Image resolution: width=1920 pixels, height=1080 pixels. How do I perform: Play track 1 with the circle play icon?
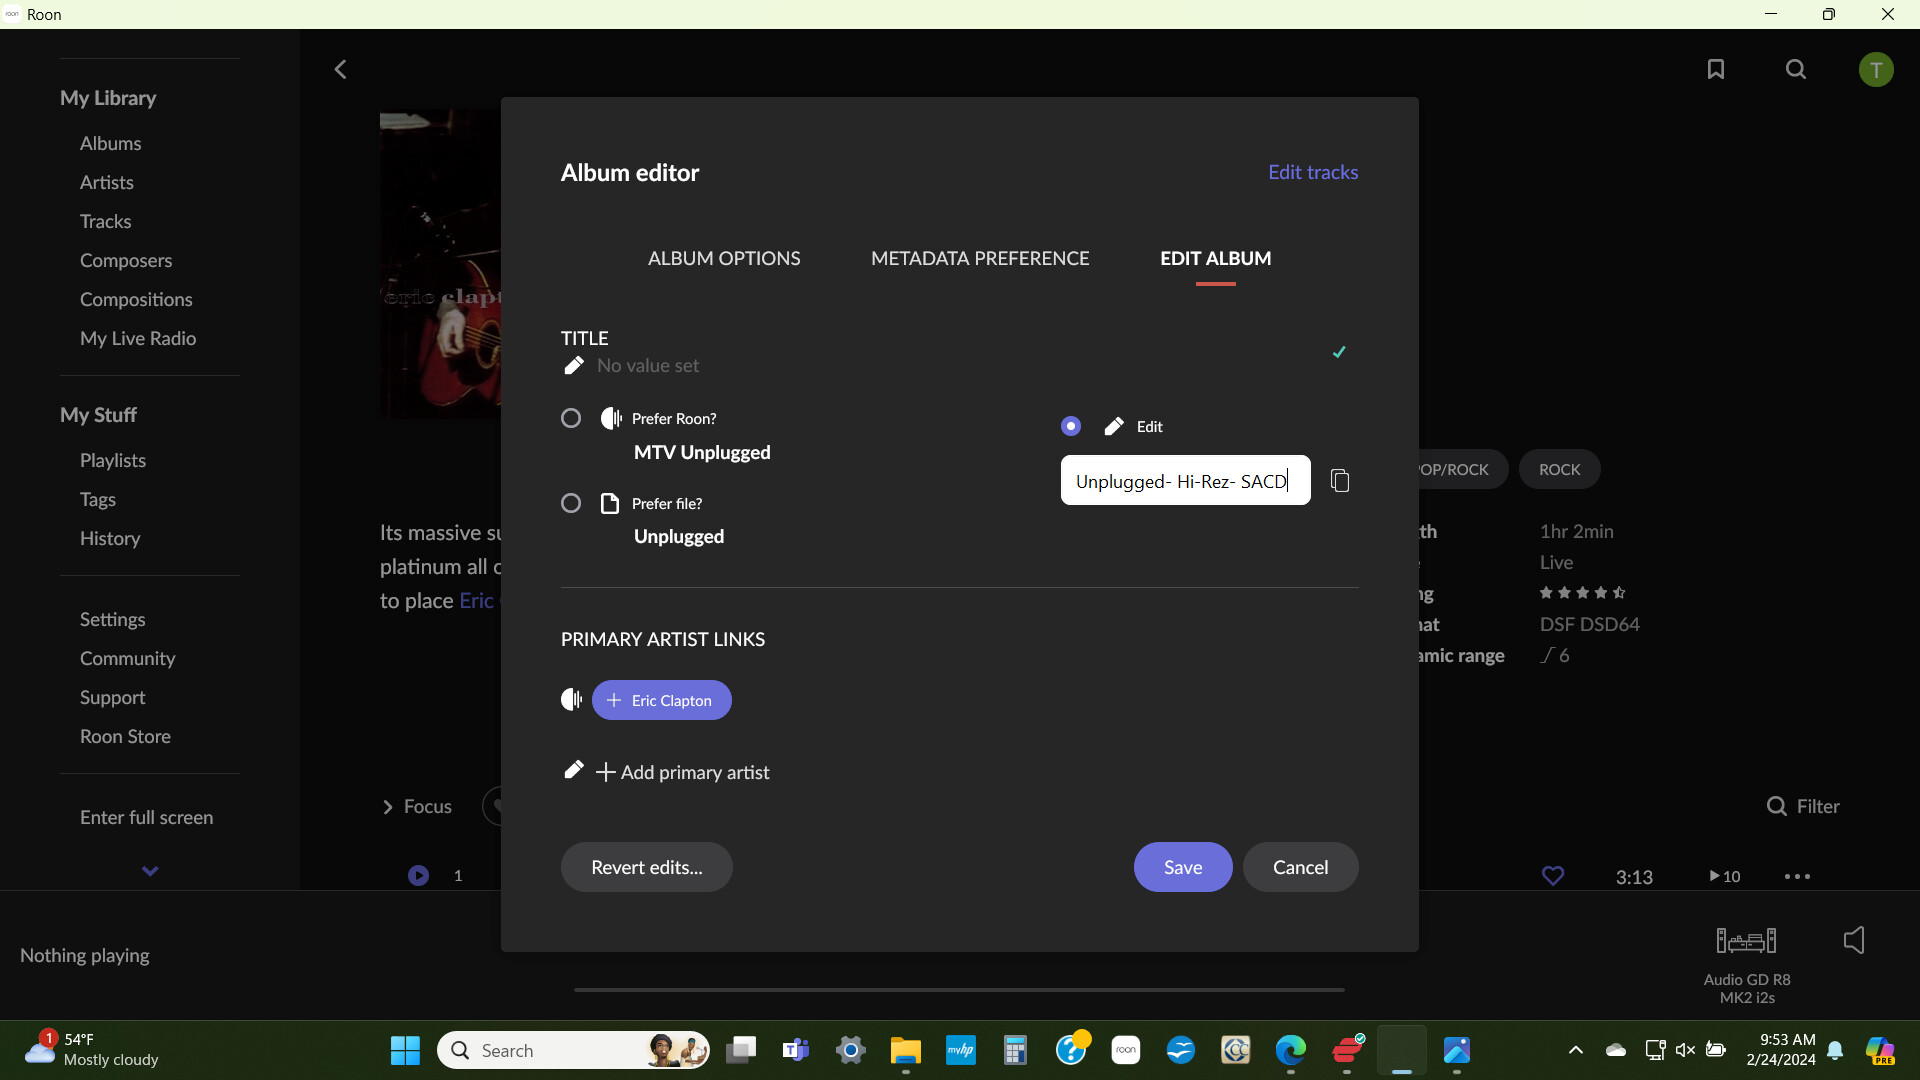pos(418,876)
